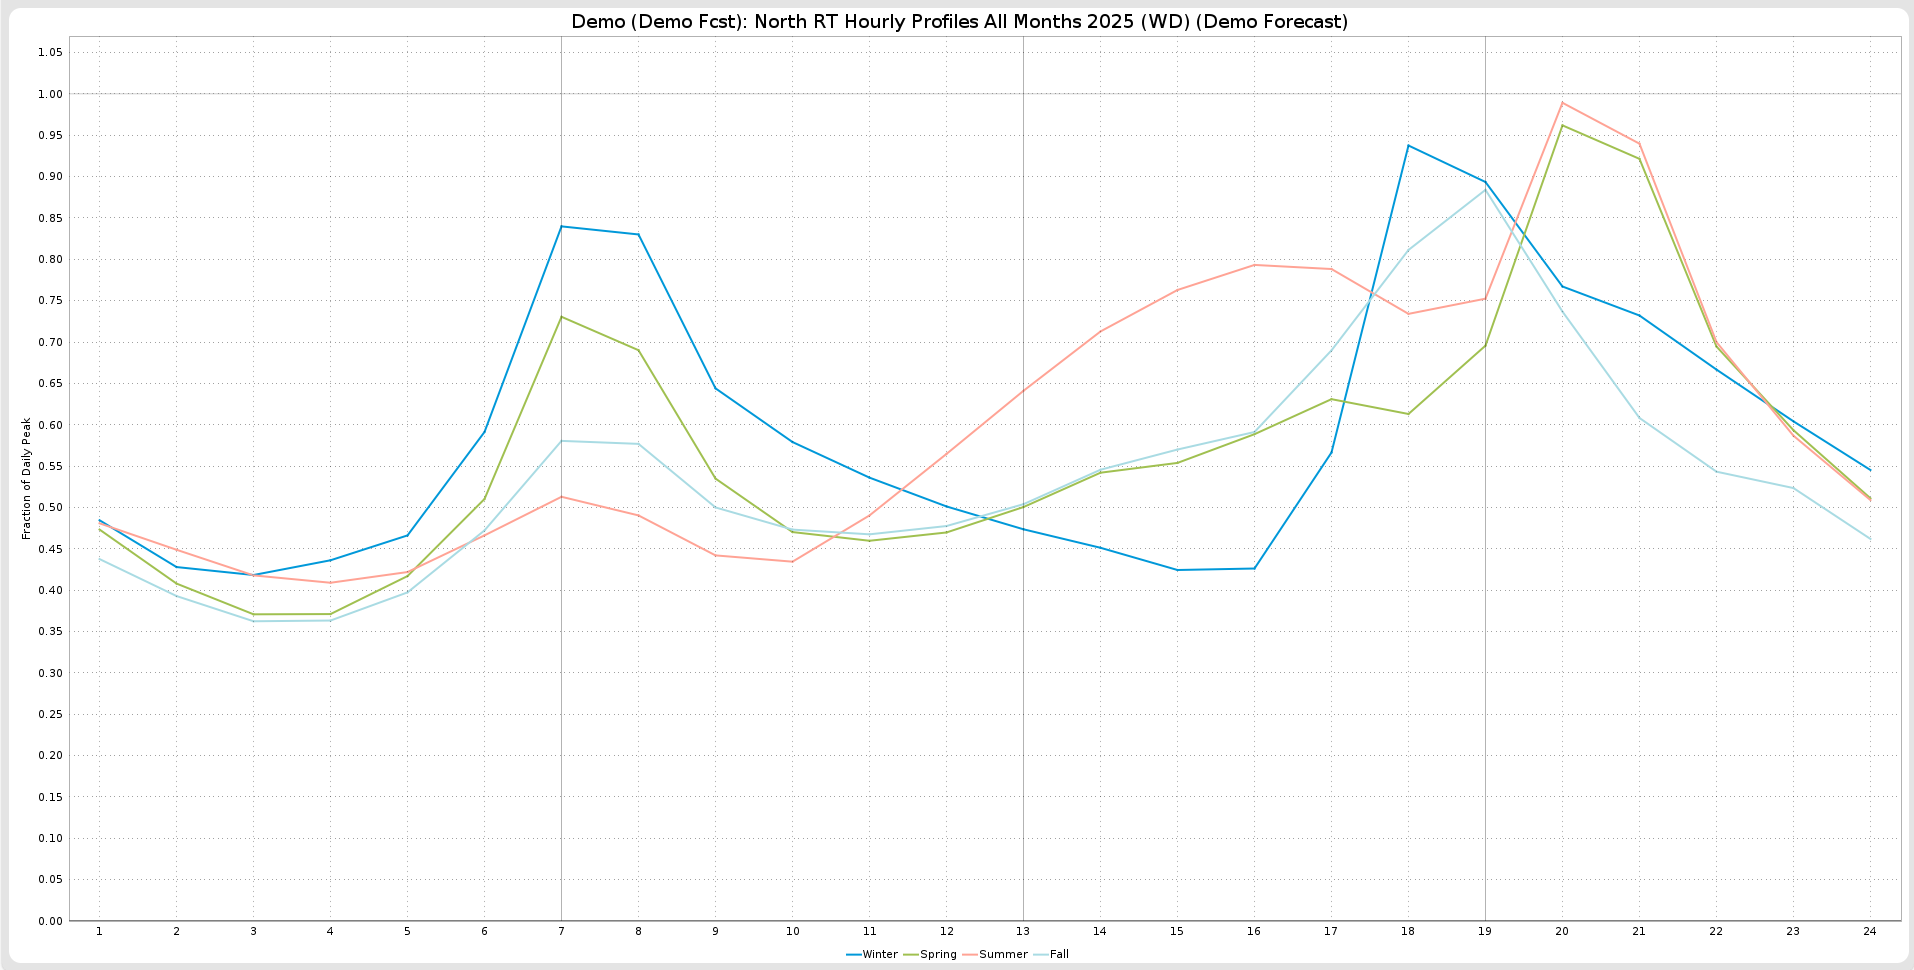Click the Fall low point at hour 3

(x=253, y=621)
